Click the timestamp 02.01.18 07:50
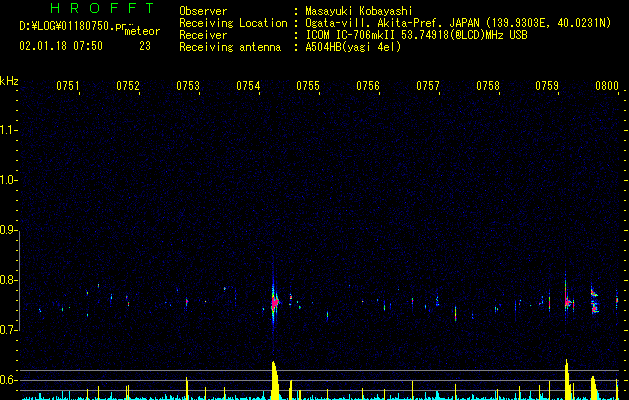This screenshot has width=629, height=400. click(x=61, y=46)
